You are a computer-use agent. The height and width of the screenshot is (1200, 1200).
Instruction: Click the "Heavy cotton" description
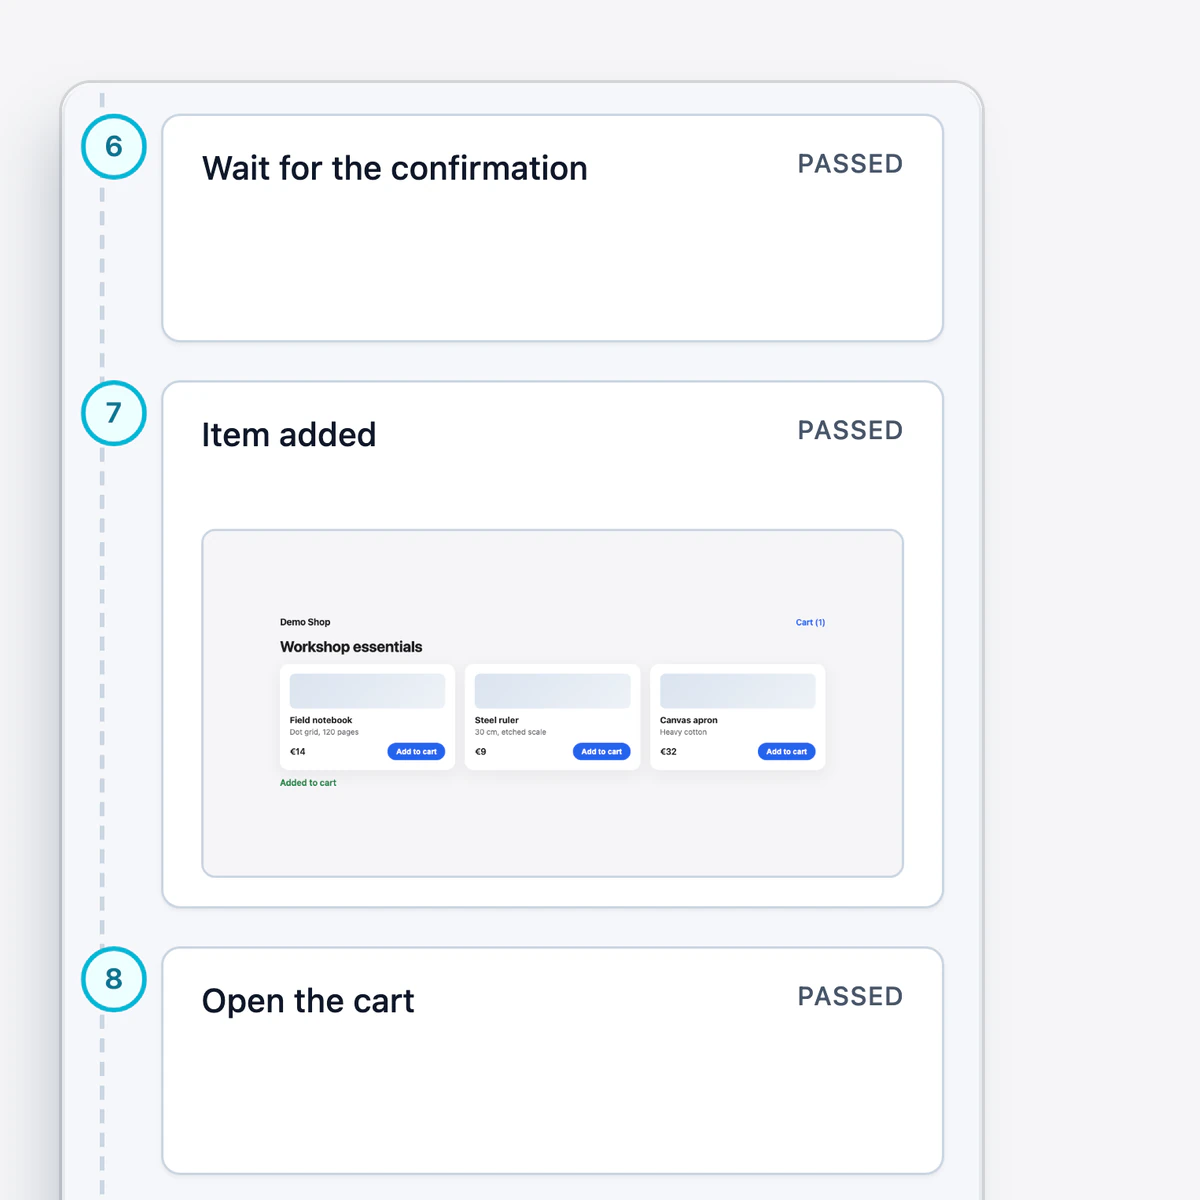(x=684, y=732)
